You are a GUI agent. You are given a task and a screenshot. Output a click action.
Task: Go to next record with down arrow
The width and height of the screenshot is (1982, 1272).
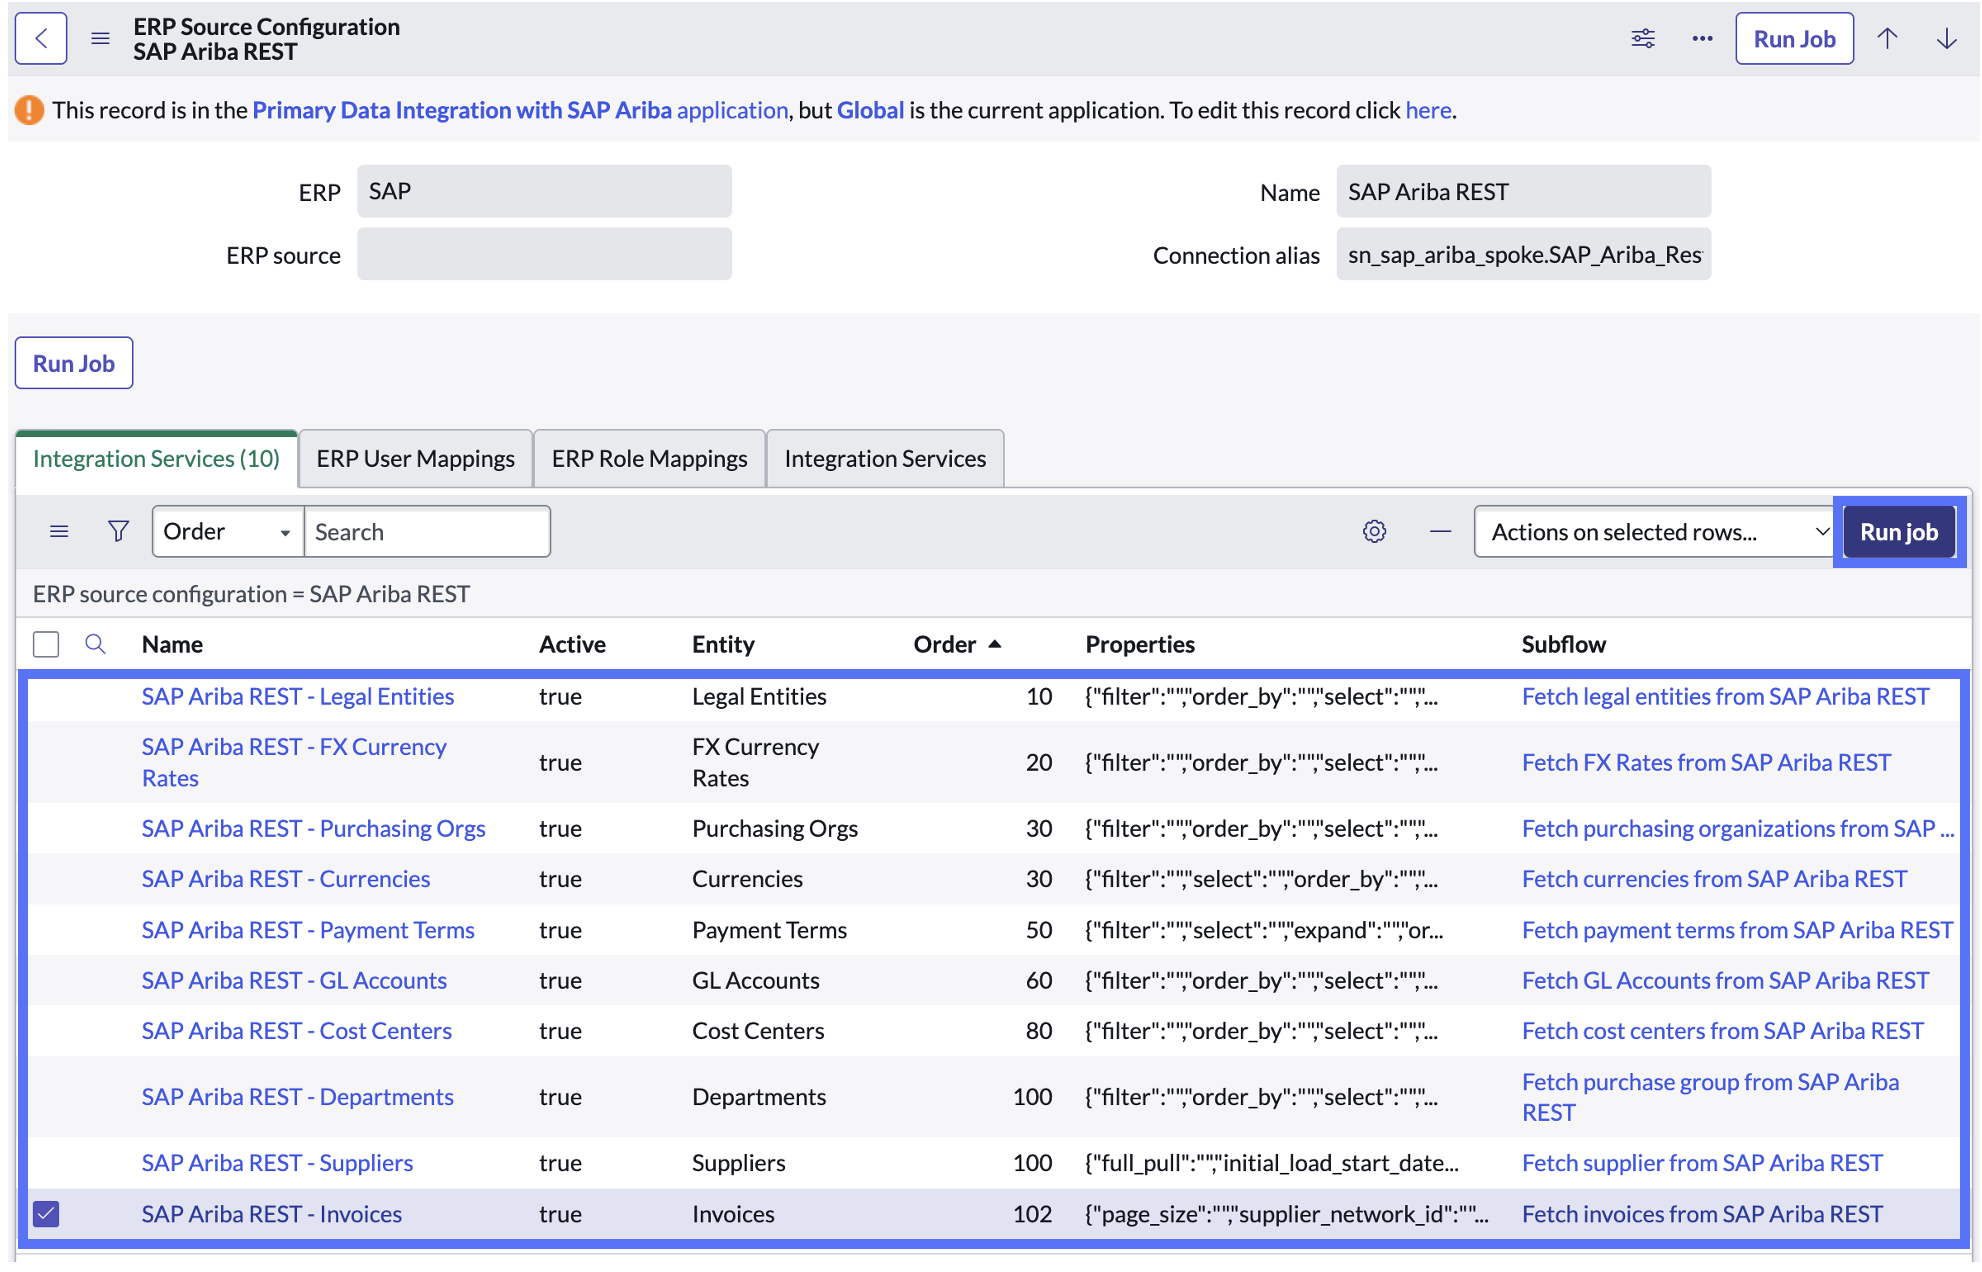pos(1946,39)
